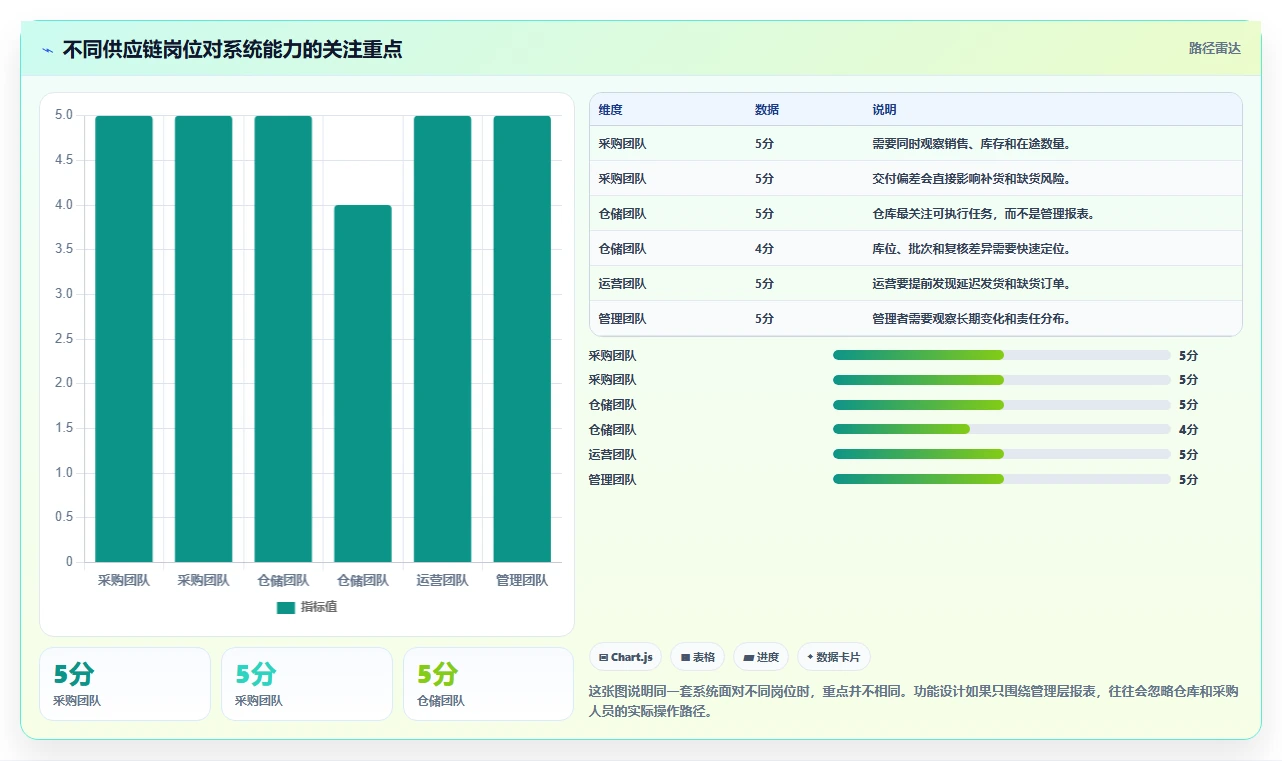Viewport: 1282px width, 761px height.
Task: Click the 表格 chip icon
Action: [685, 657]
